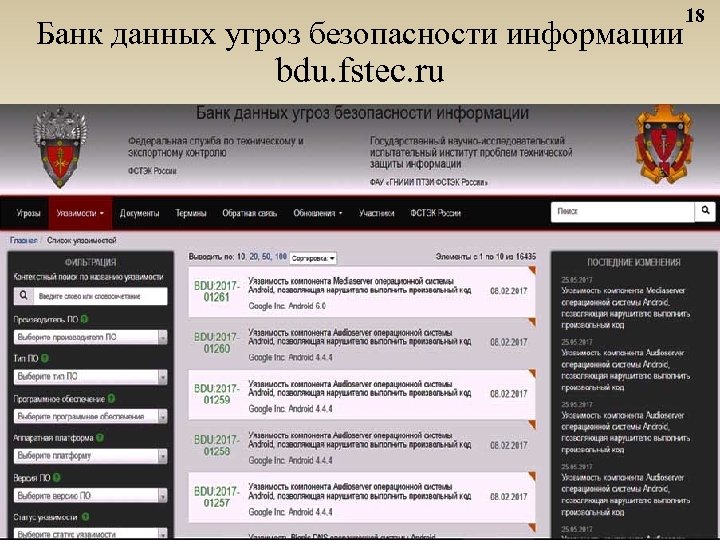Screen dimensions: 720x540
Task: Click Google Inc. Android 6.0 text
Action: [x=287, y=306]
